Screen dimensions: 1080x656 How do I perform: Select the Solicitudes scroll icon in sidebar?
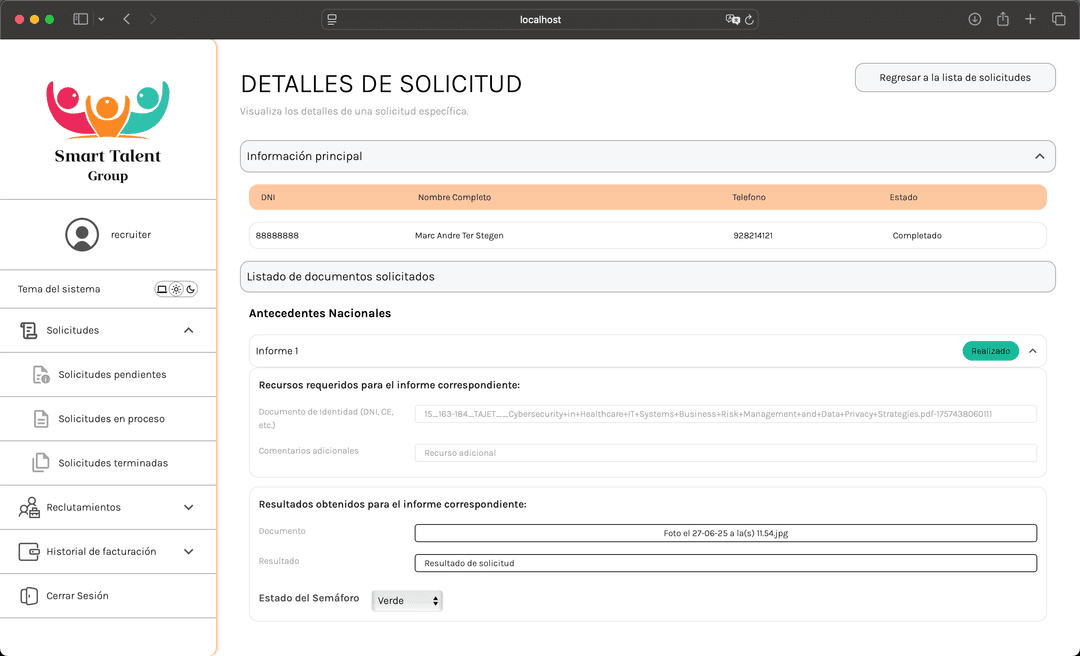coord(30,330)
